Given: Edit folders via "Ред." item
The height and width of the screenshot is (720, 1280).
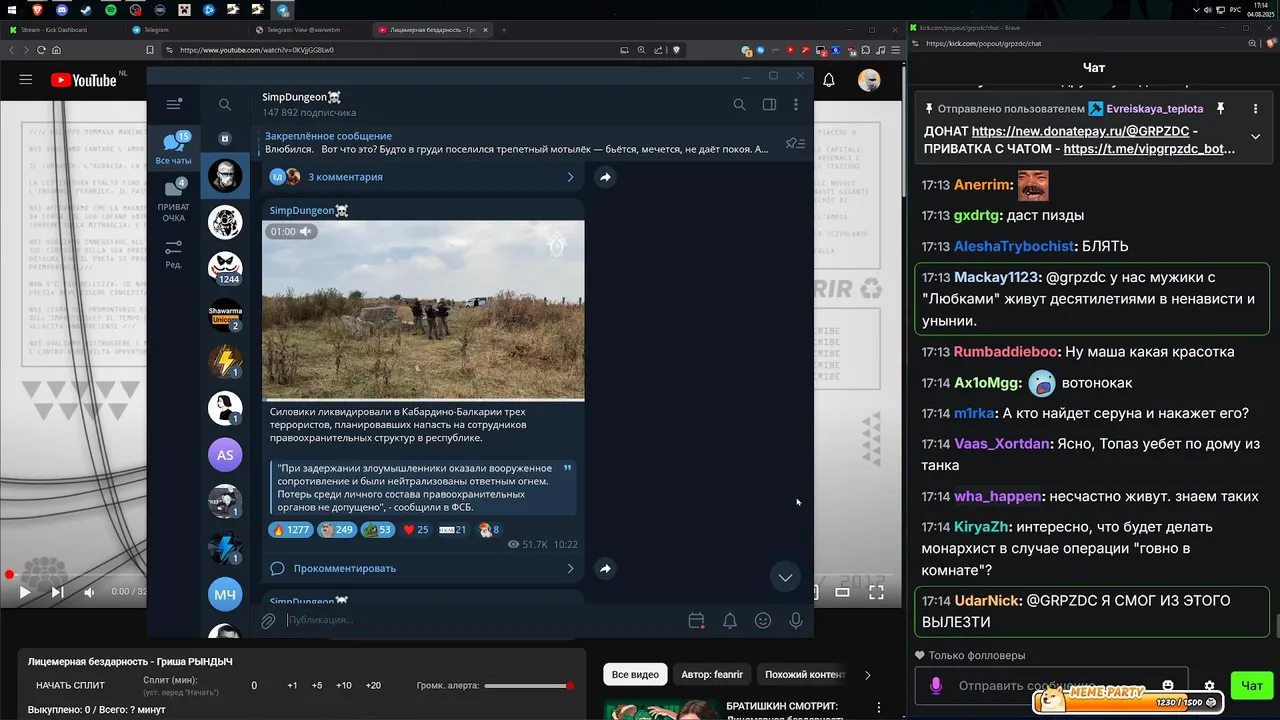Looking at the screenshot, I should click(x=174, y=254).
